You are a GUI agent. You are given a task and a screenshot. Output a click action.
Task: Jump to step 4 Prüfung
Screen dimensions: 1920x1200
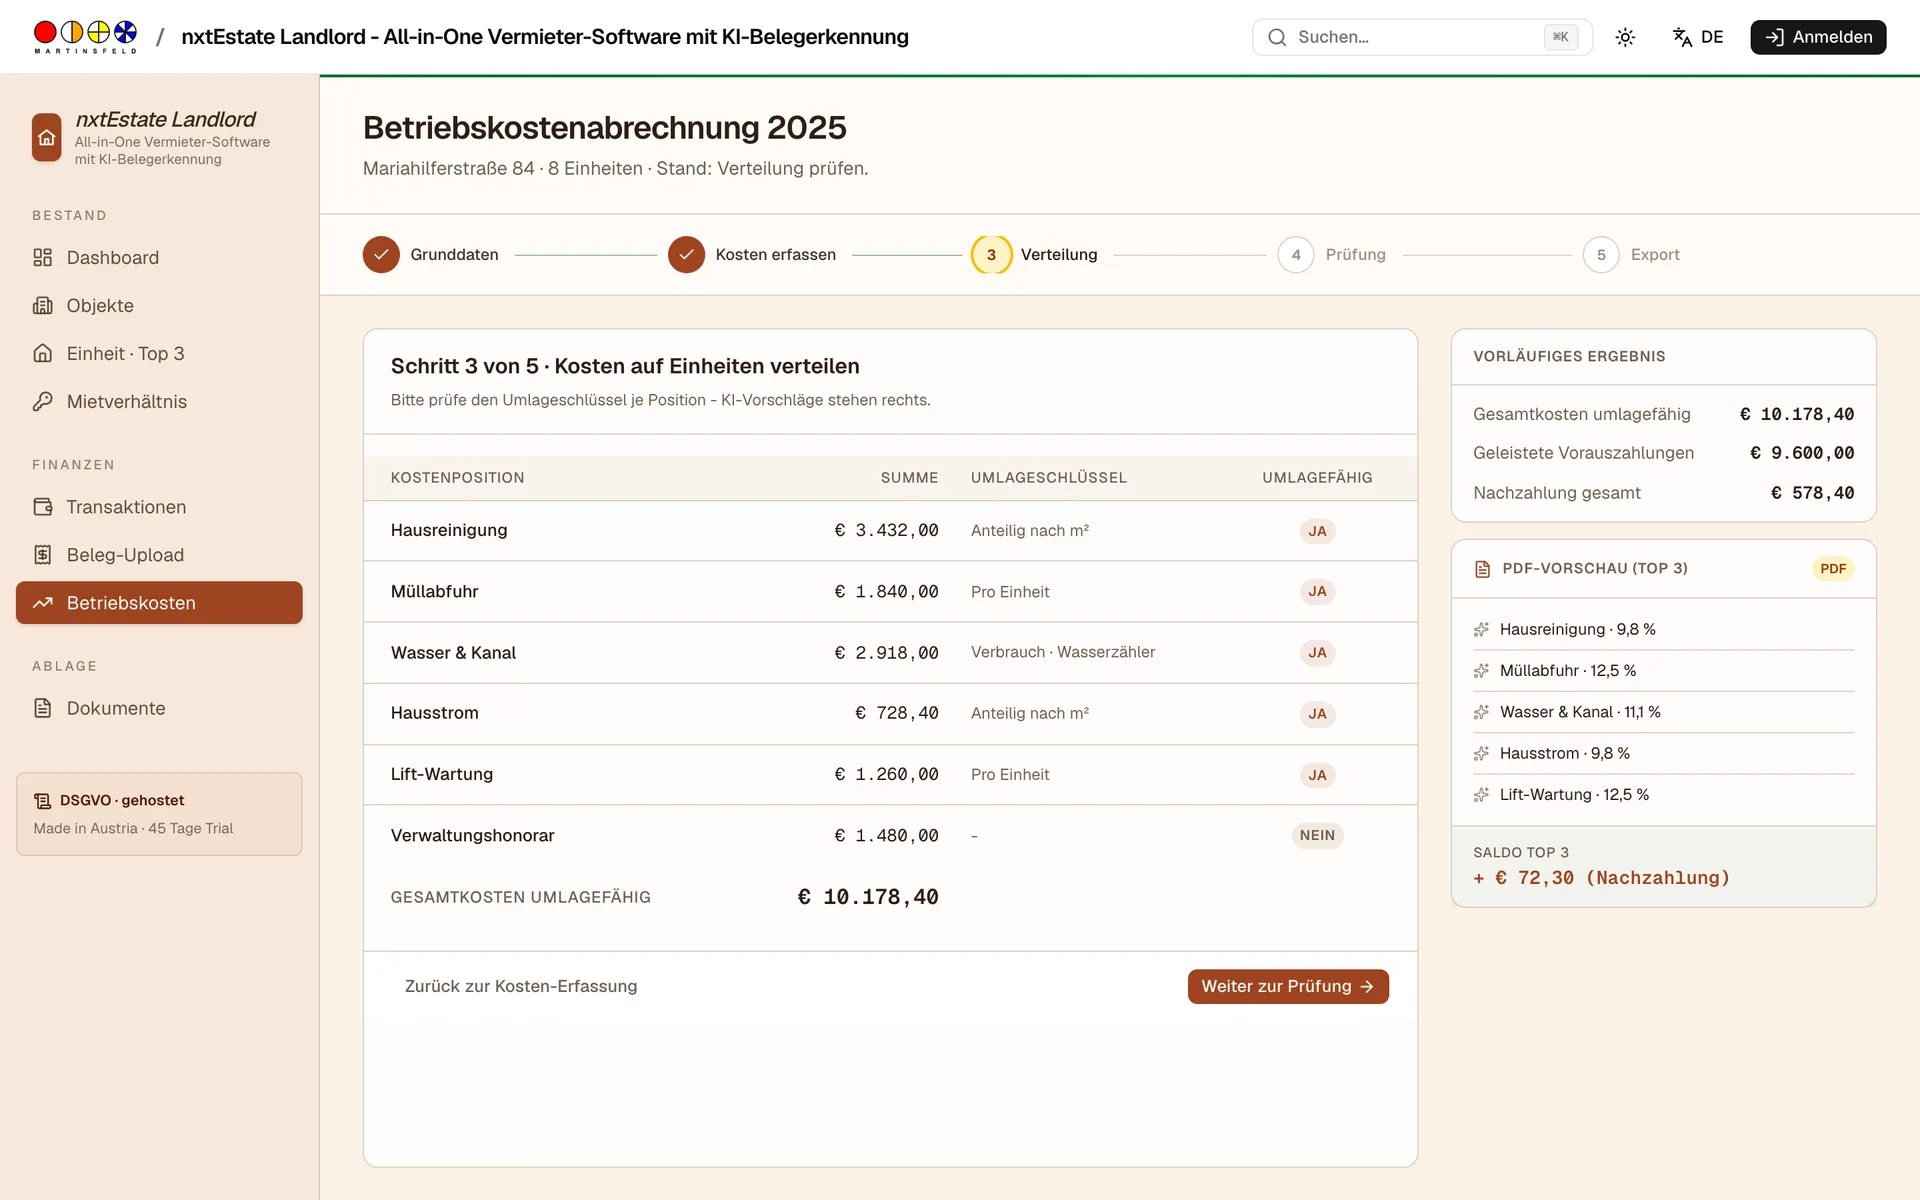pos(1332,255)
